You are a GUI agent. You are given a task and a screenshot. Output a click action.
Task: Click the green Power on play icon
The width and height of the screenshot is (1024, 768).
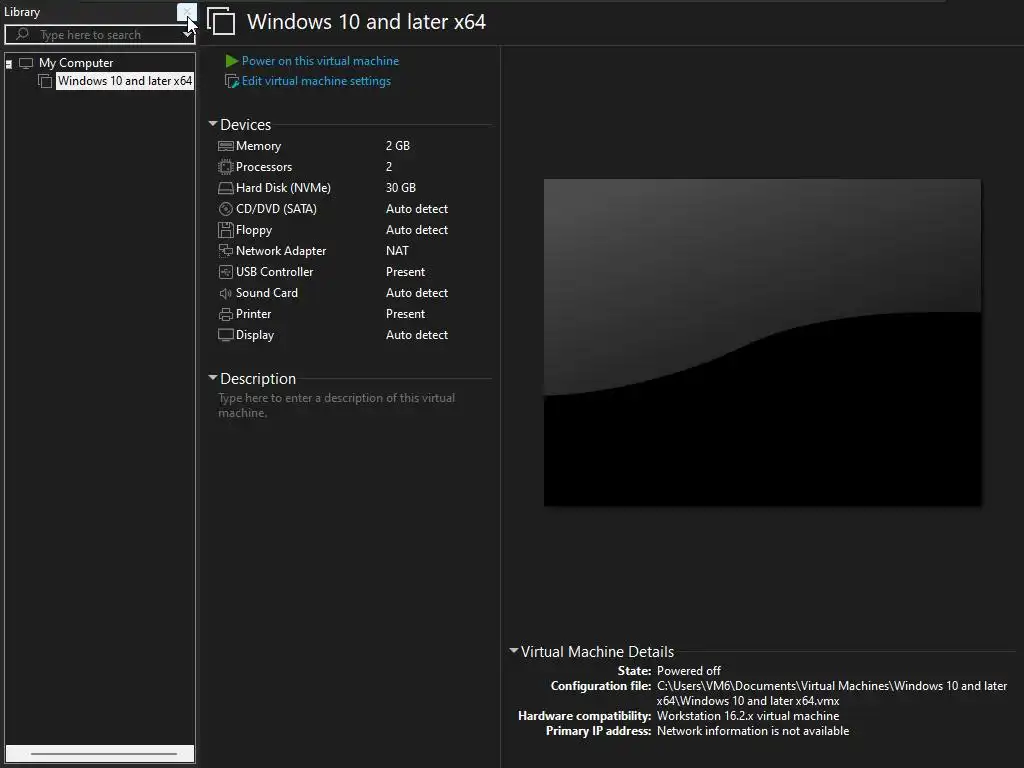tap(231, 61)
